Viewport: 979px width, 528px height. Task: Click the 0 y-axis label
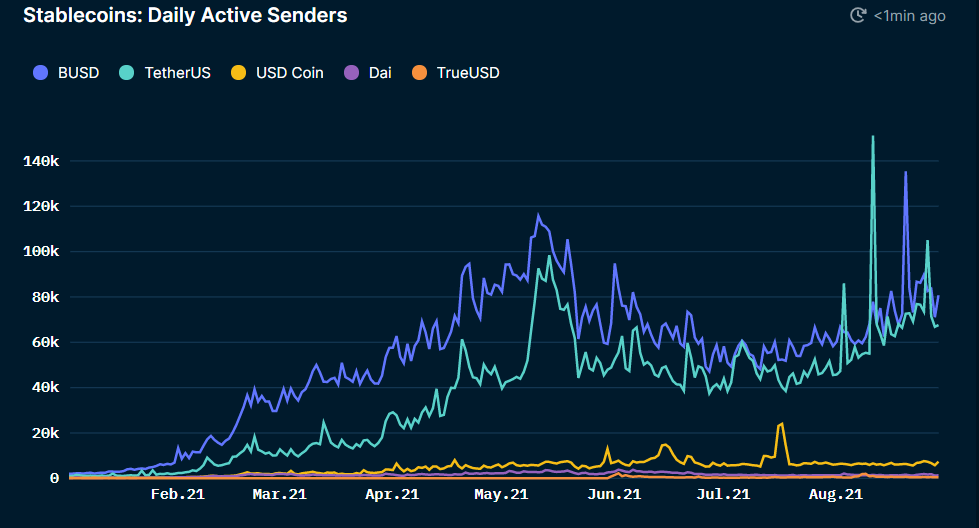coord(54,478)
